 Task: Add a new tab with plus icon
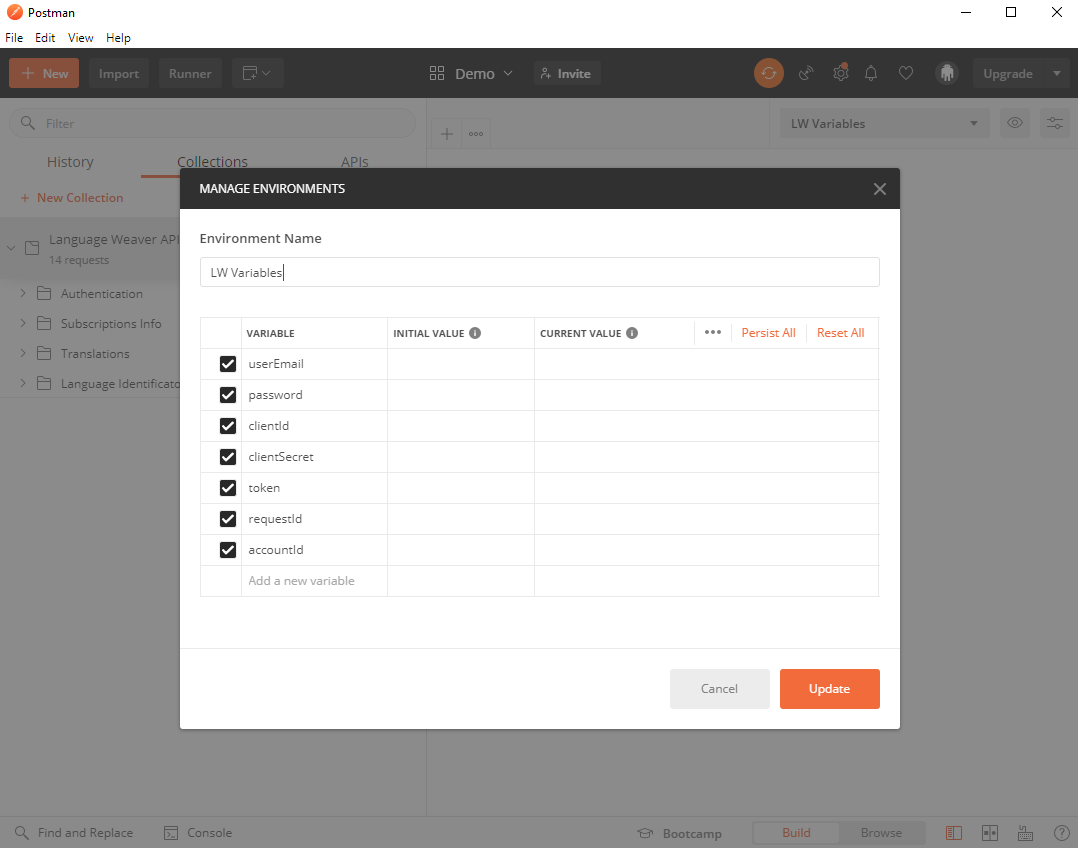point(447,134)
